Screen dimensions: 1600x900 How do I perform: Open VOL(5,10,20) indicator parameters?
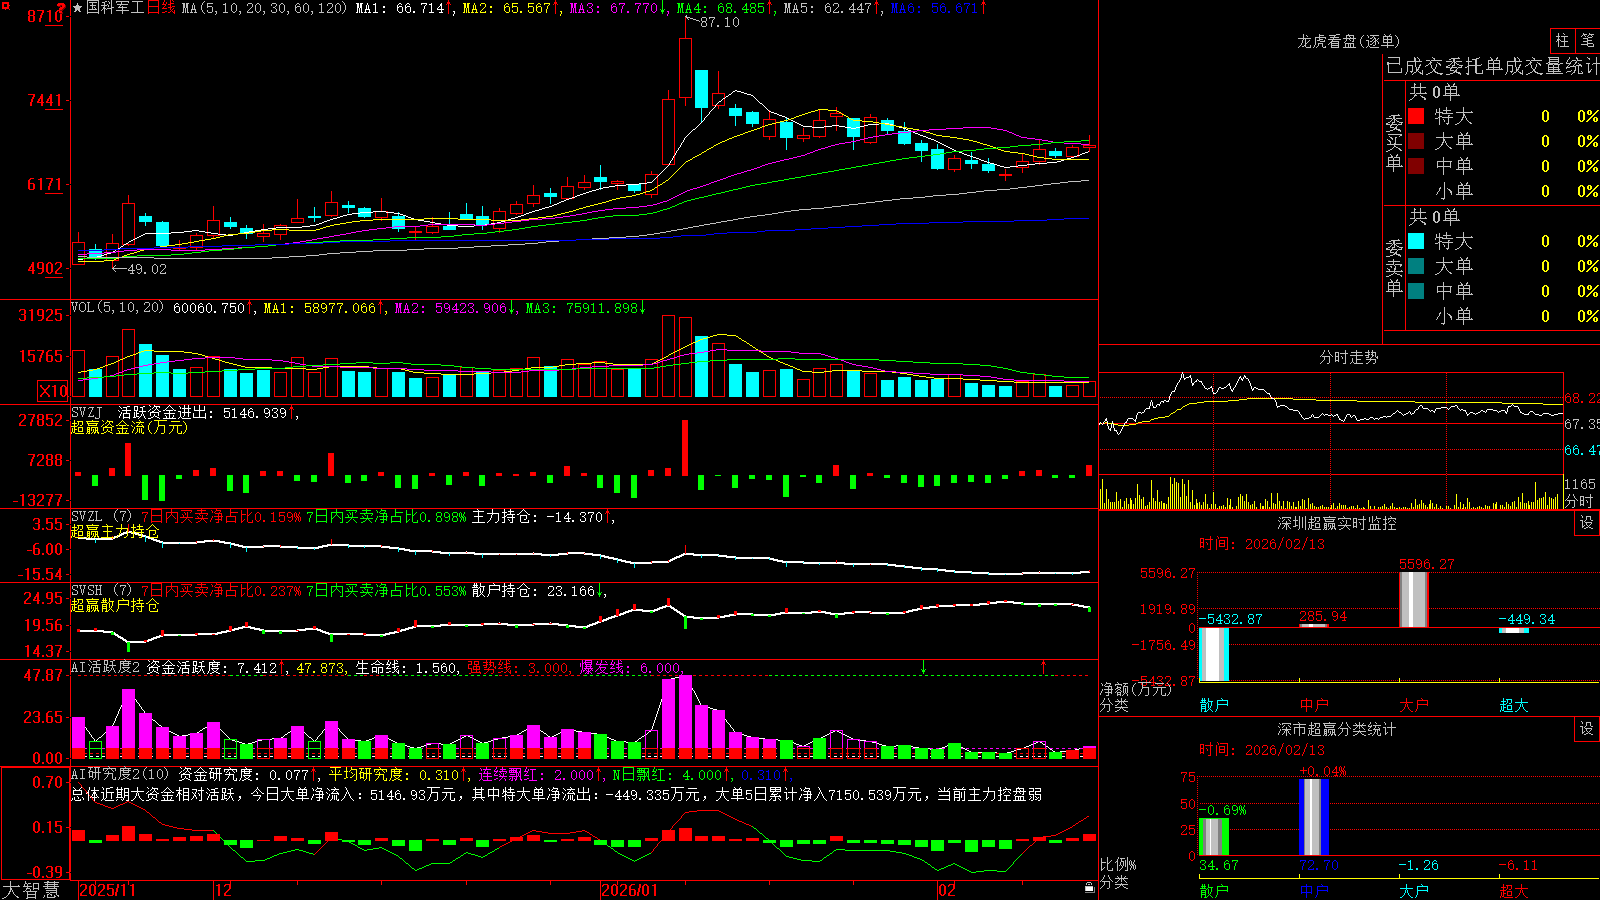coord(117,308)
